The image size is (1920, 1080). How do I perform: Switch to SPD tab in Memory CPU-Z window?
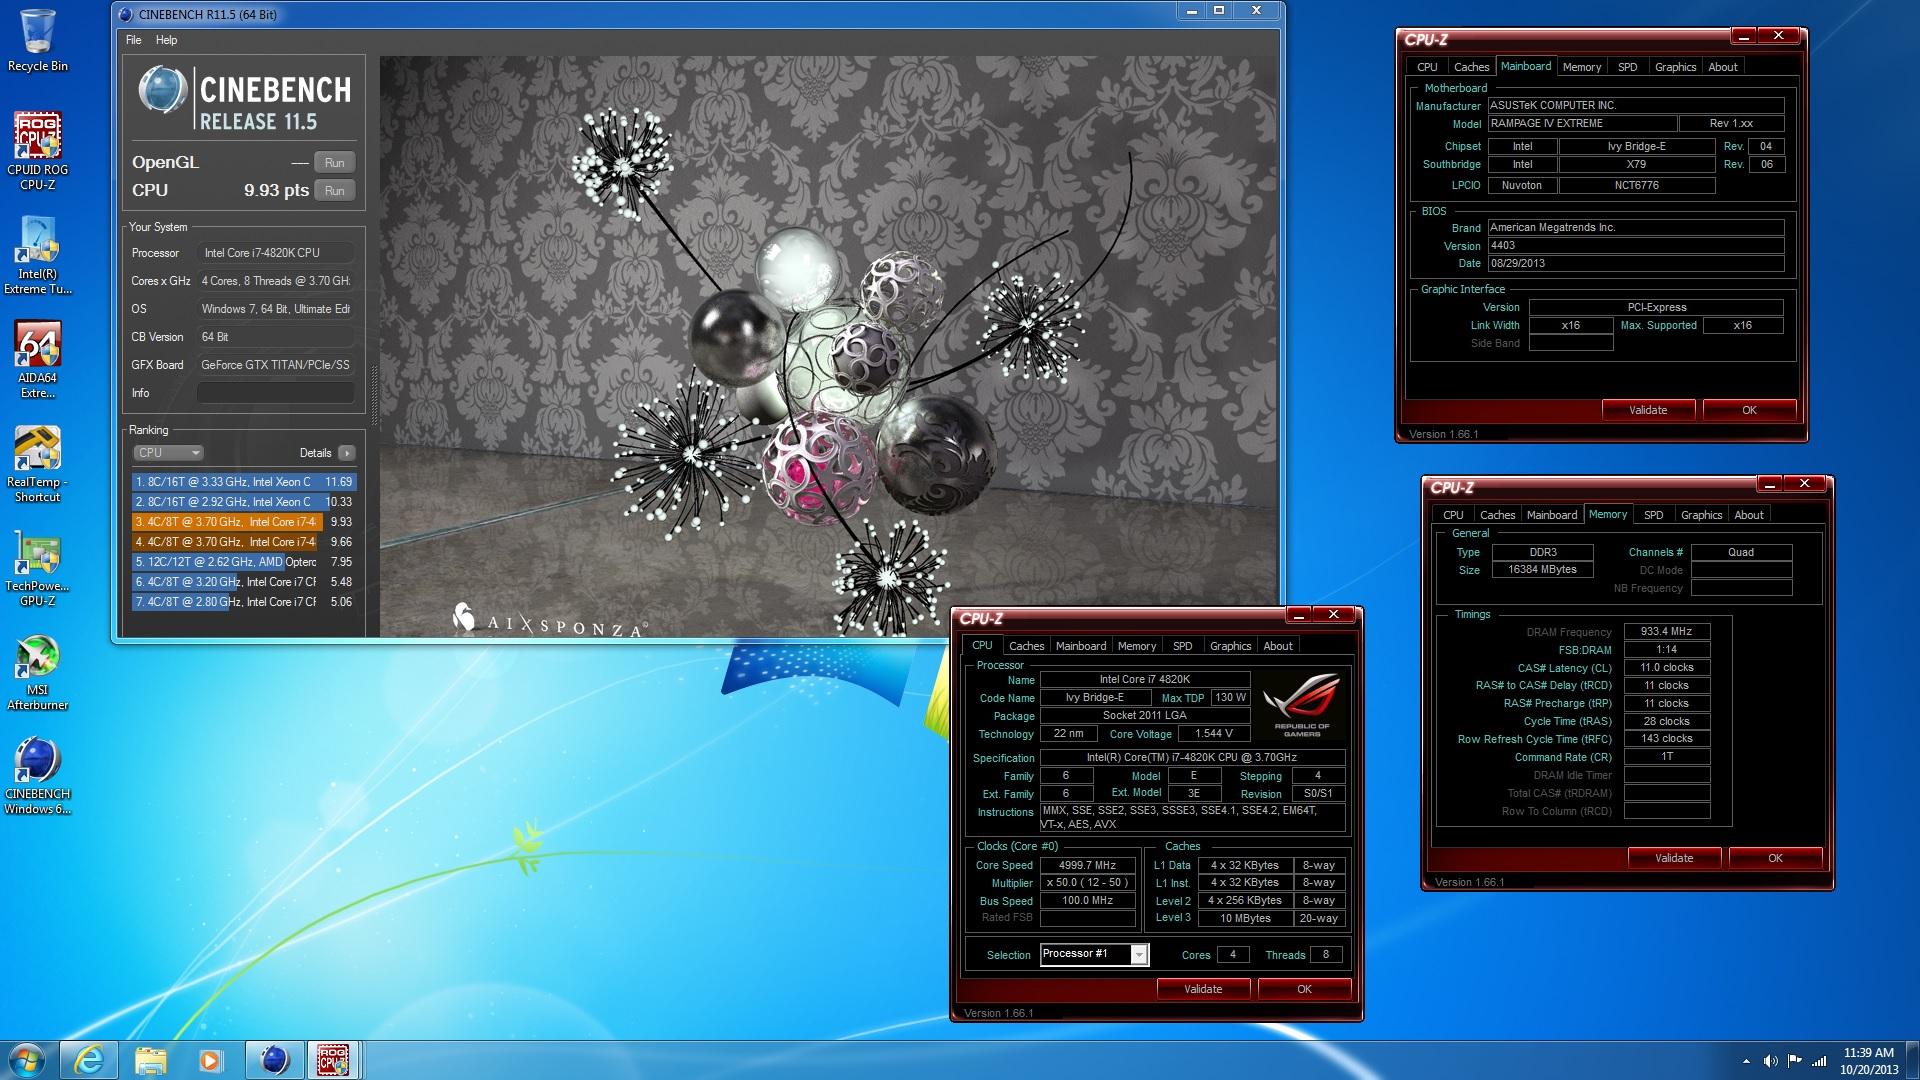click(1654, 515)
